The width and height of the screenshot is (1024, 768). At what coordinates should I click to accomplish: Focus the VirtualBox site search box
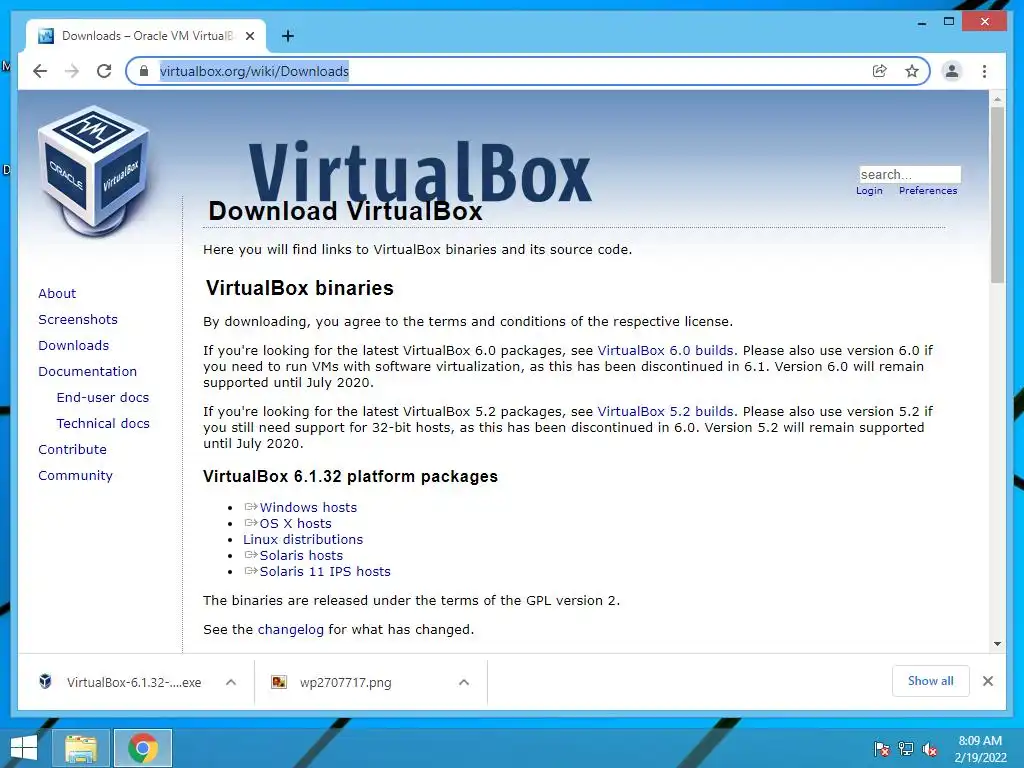[910, 174]
